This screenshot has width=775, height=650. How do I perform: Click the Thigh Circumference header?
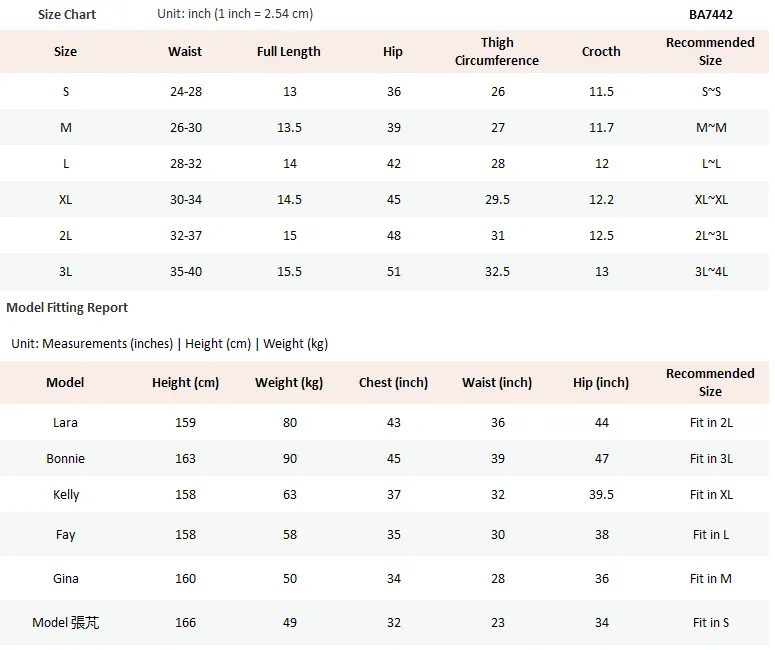click(x=497, y=51)
